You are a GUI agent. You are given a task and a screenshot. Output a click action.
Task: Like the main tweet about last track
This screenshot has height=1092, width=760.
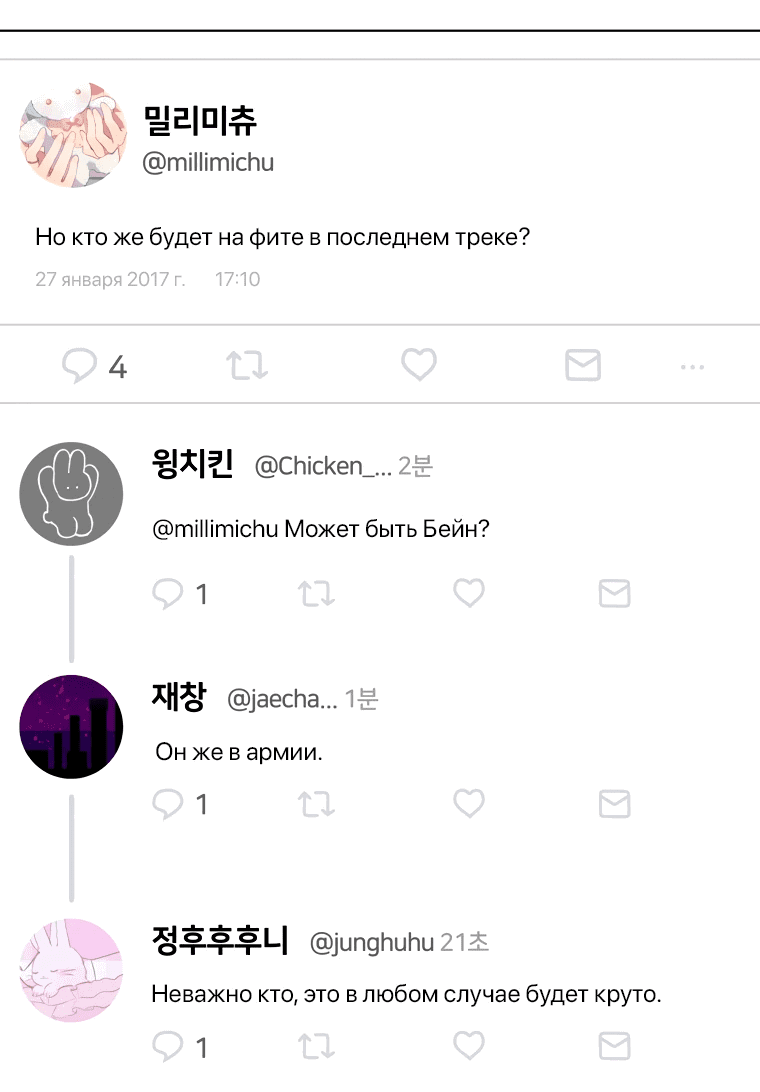click(x=419, y=364)
